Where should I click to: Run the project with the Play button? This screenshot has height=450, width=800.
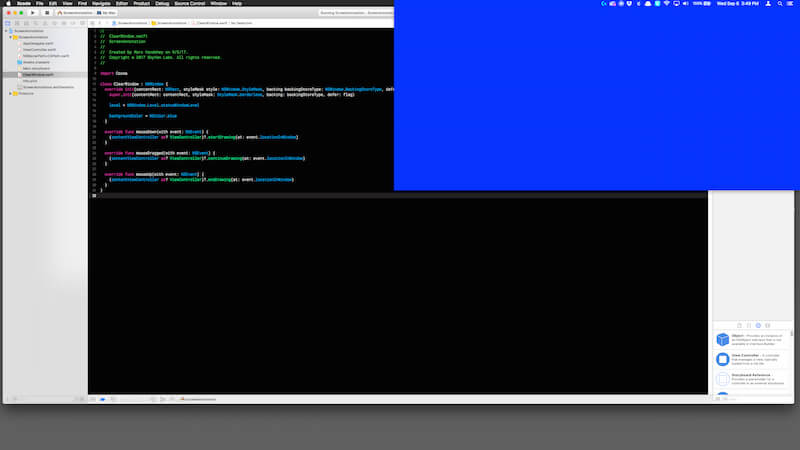[33, 13]
